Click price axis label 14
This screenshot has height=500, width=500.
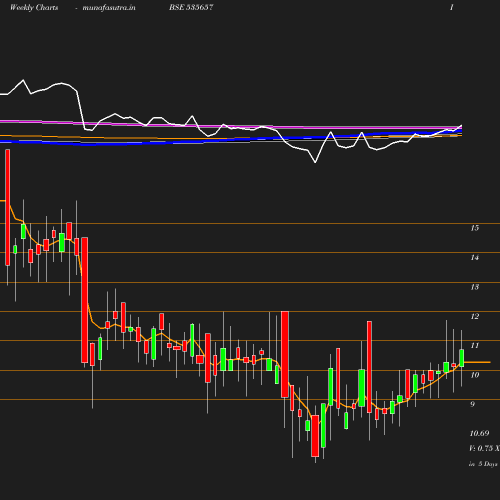click(x=475, y=257)
